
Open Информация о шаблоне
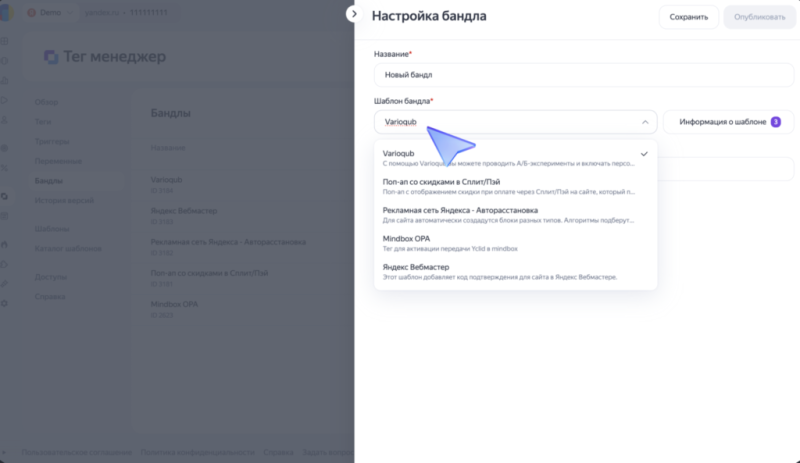click(x=729, y=122)
